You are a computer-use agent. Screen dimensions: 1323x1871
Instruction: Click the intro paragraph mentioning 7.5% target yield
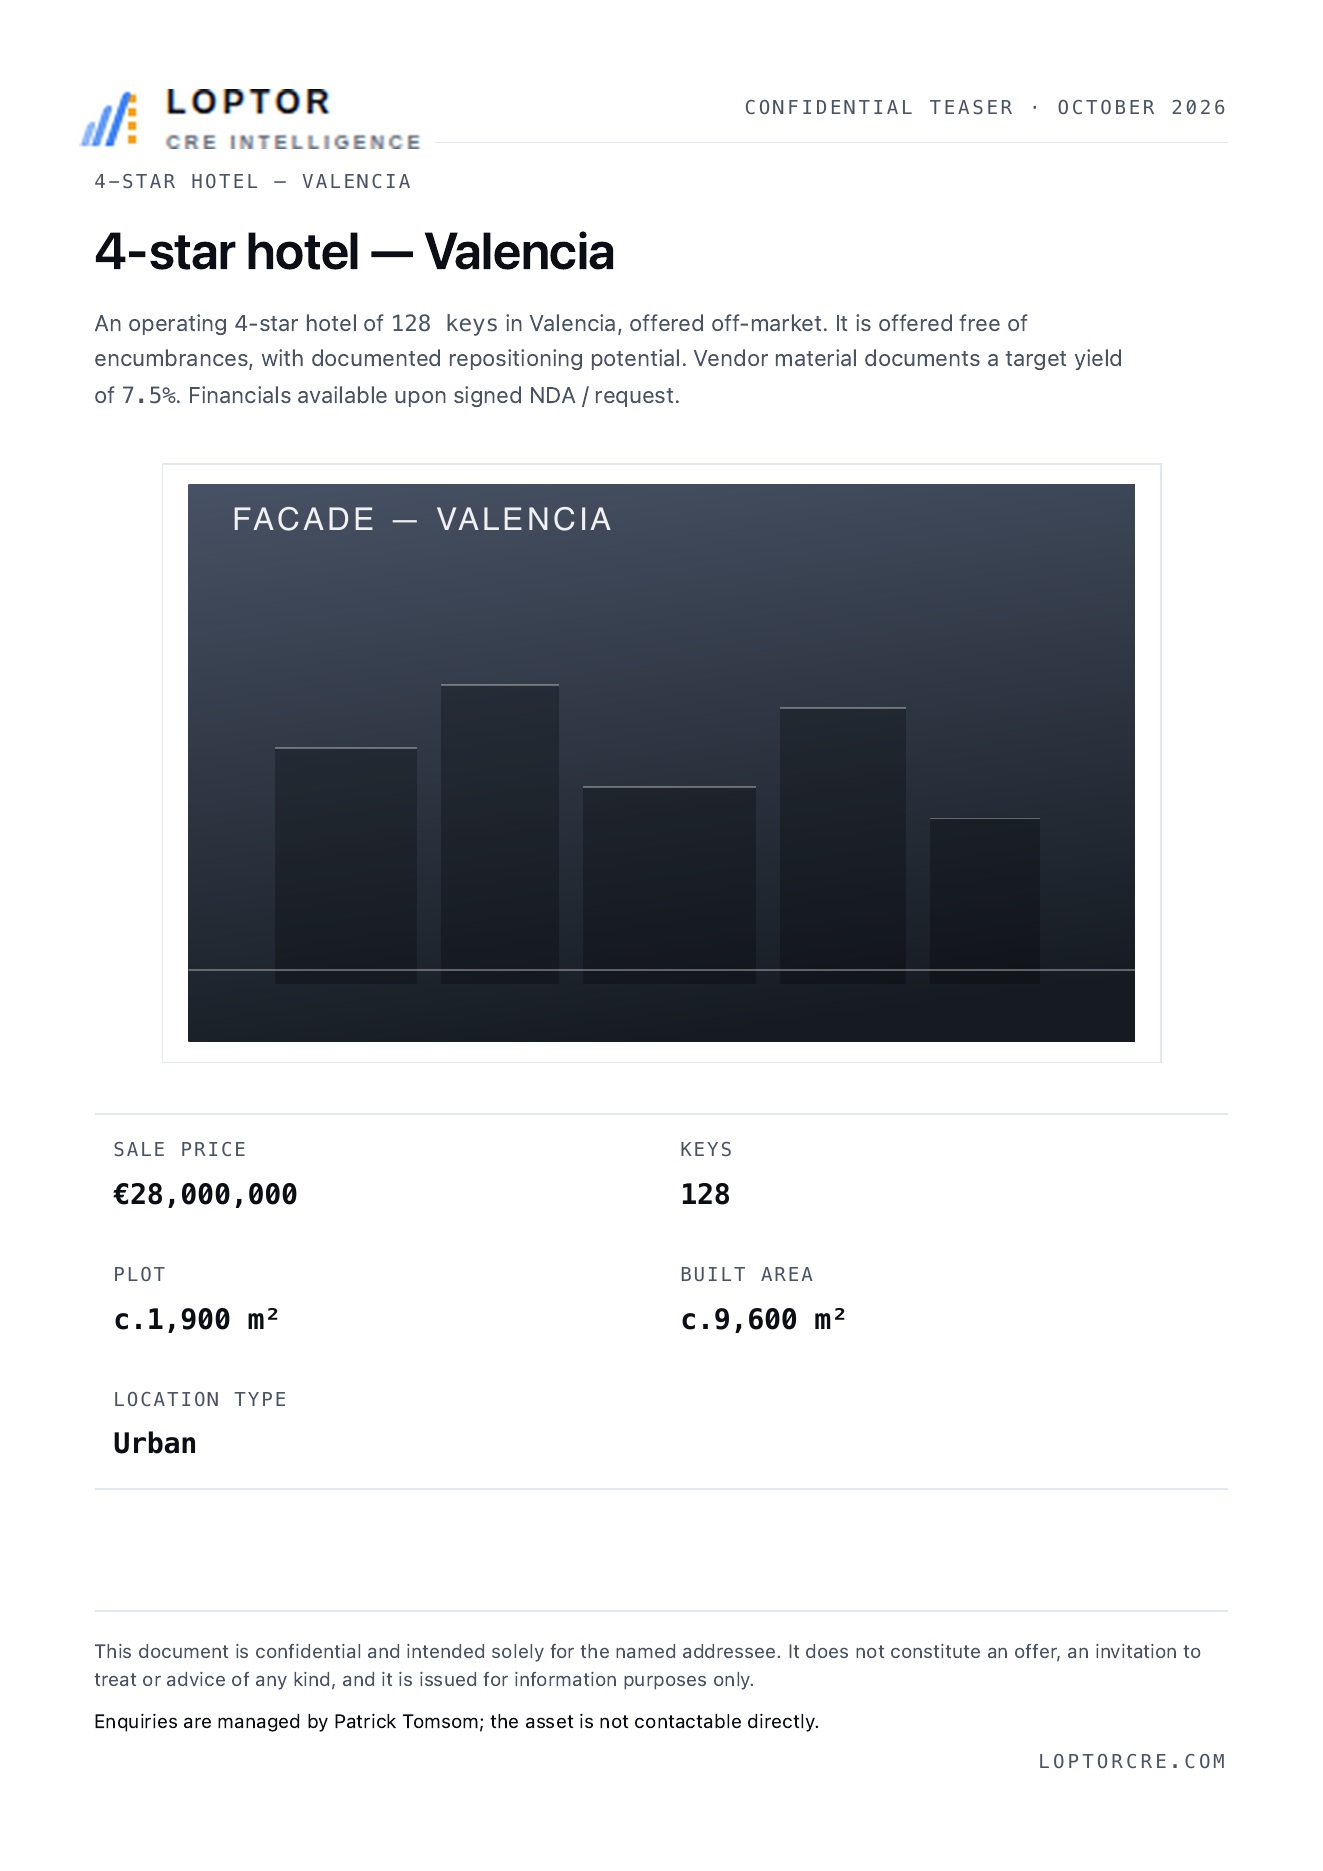pos(608,360)
